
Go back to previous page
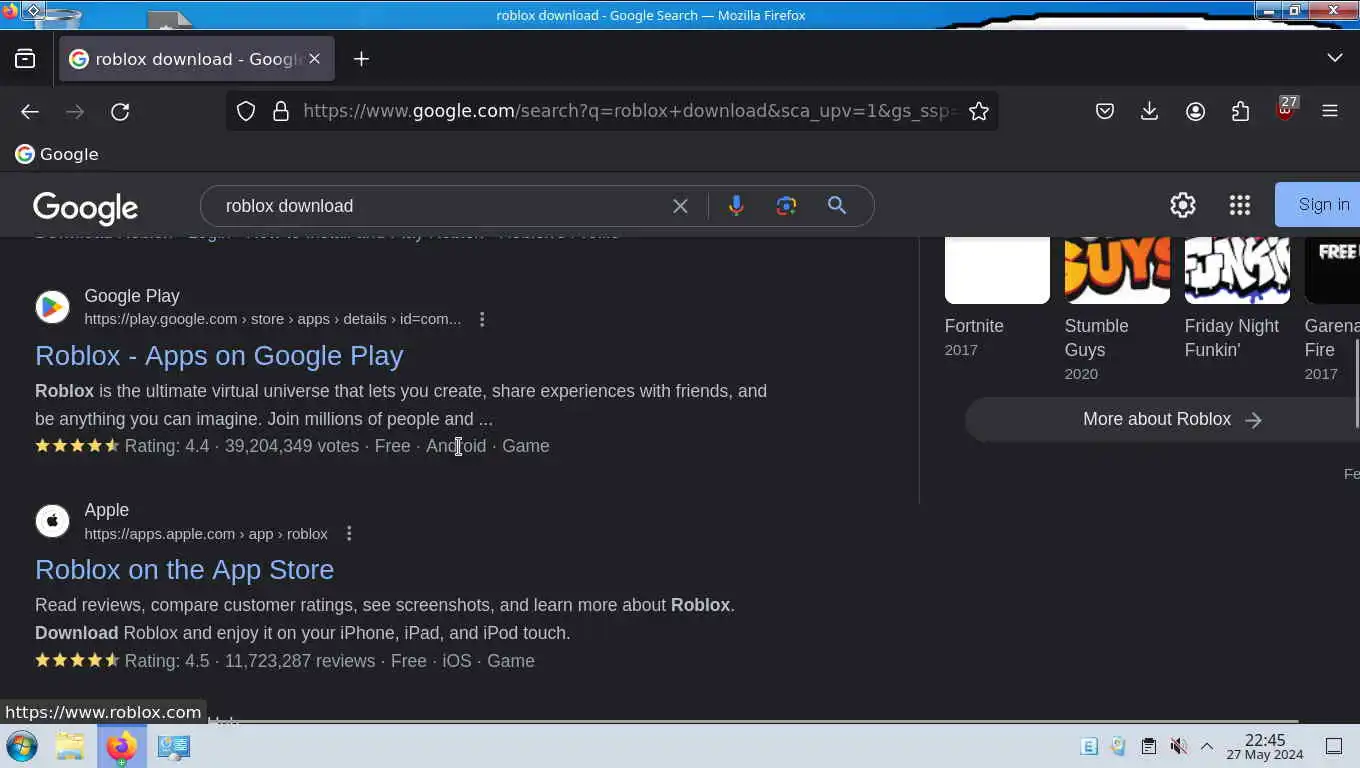tap(30, 111)
